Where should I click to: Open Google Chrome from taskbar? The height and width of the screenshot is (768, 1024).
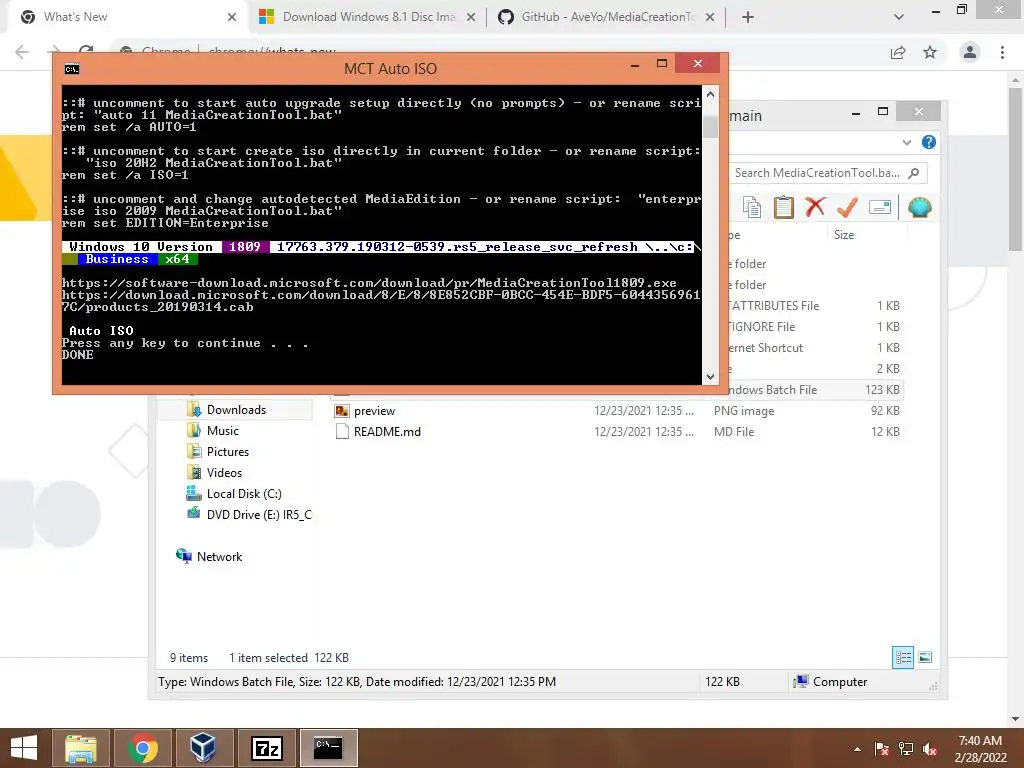pos(142,748)
